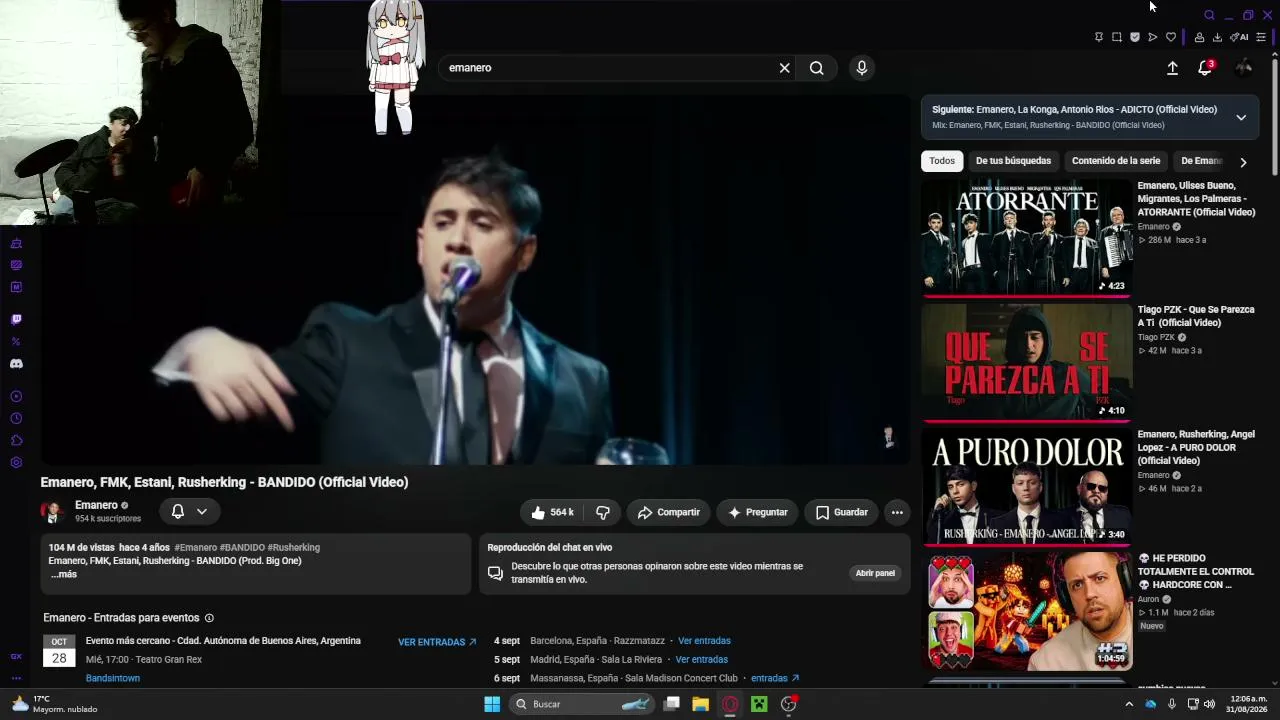The image size is (1280, 720).
Task: Open the ad blocker shield icon
Action: tap(1135, 37)
